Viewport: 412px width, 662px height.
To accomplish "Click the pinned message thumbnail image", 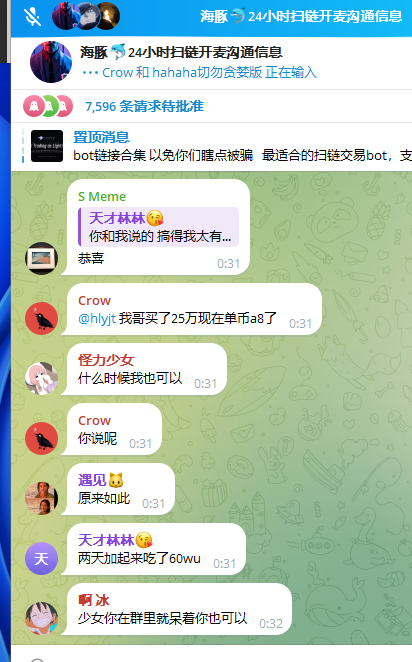I will 47,146.
